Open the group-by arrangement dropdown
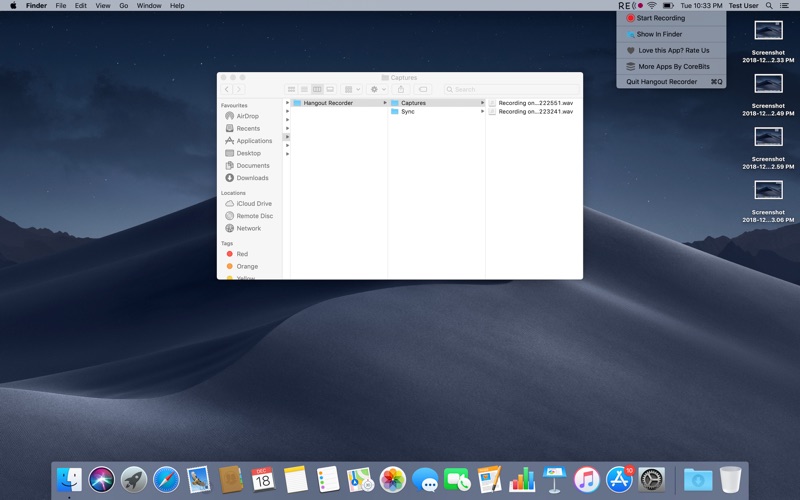800x500 pixels. click(x=352, y=89)
